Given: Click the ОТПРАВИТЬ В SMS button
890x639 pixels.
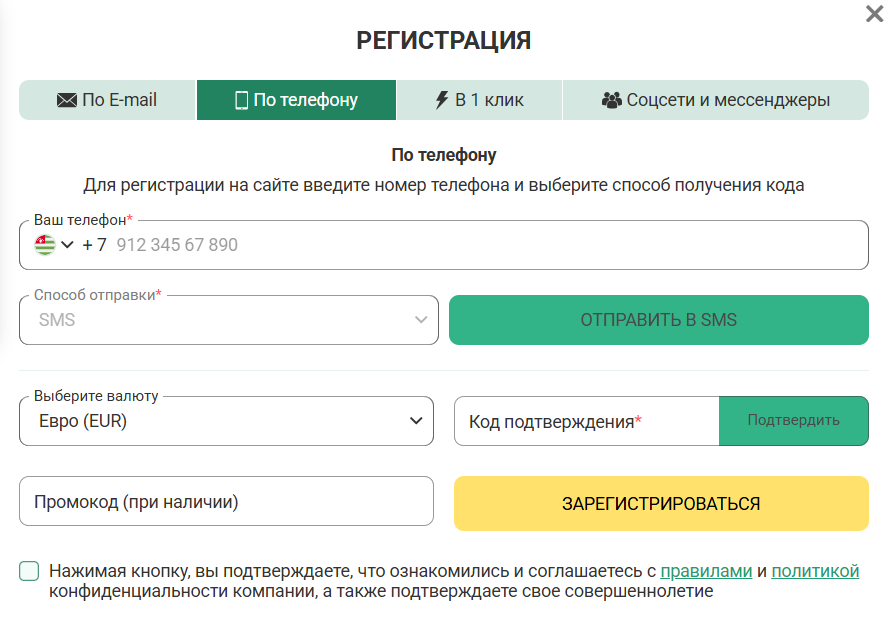Looking at the screenshot, I should coord(659,320).
